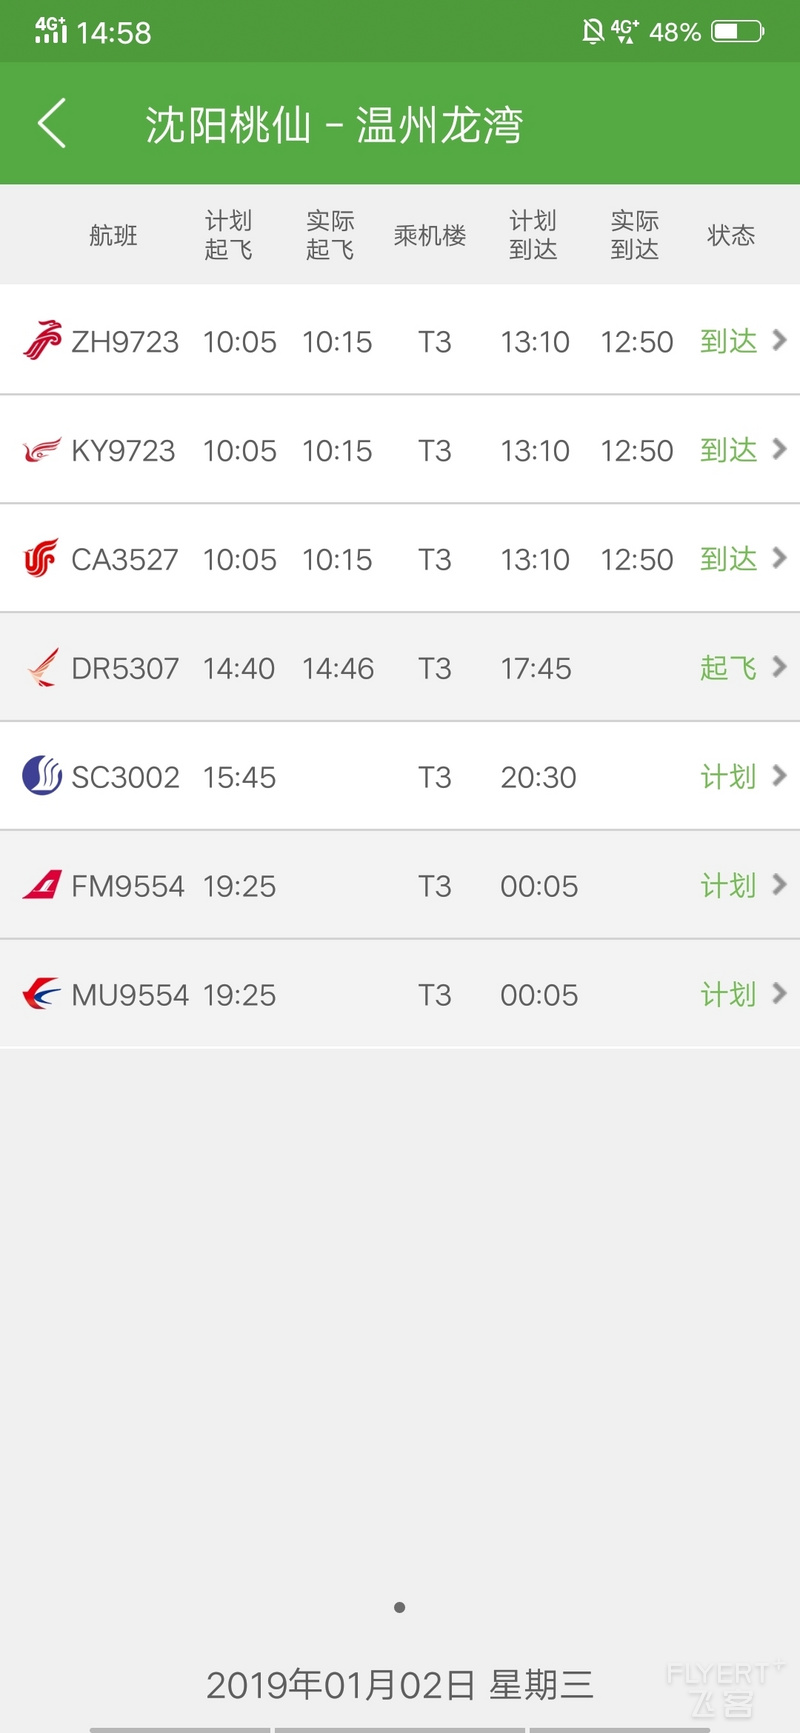
Task: Click Shanghai Airlines logo beside FM9554
Action: (x=42, y=885)
